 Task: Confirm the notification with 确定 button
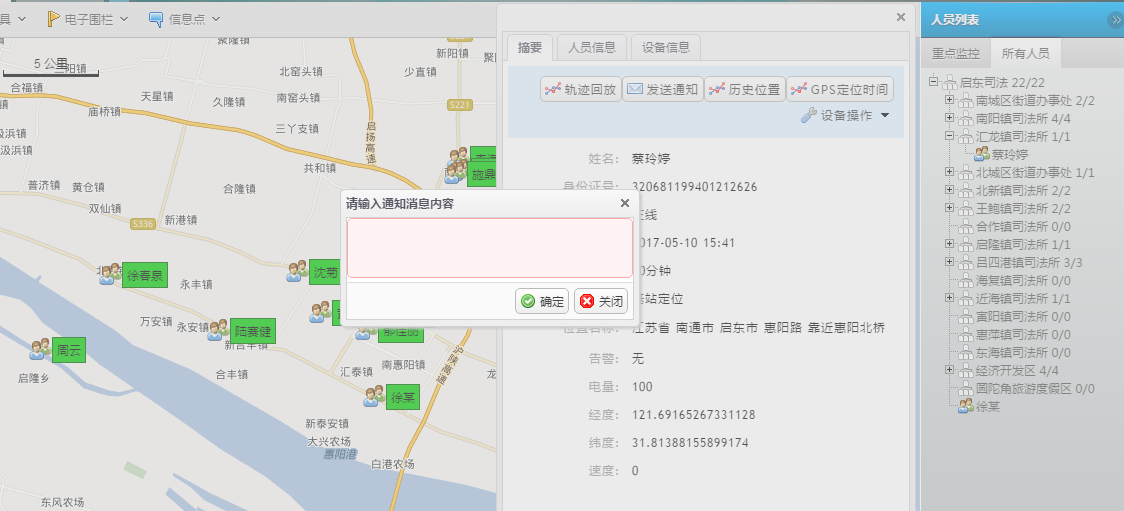point(542,301)
